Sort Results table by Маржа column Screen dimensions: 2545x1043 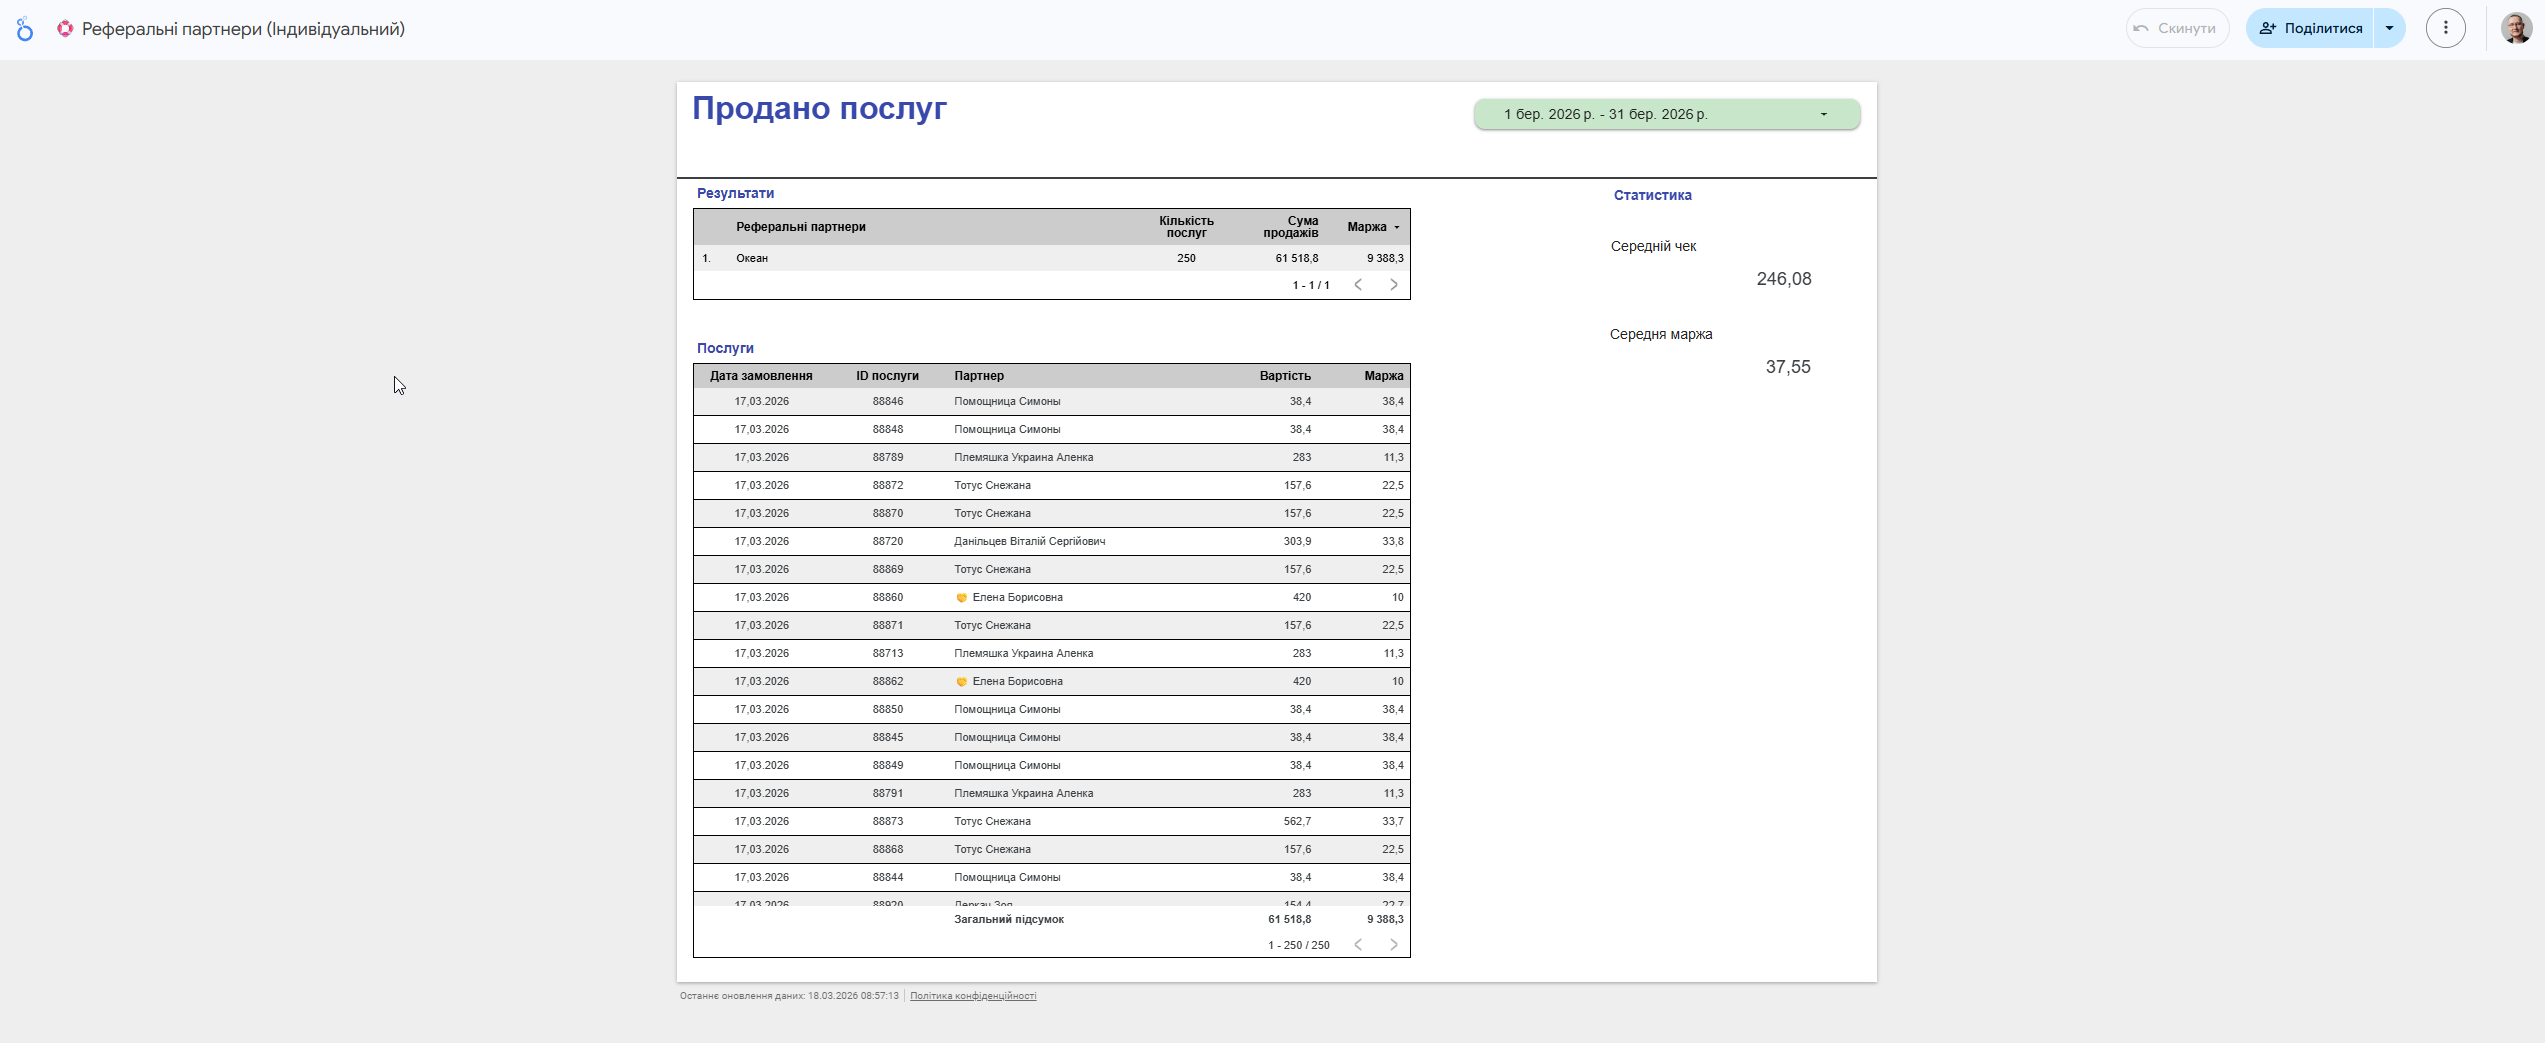(x=1366, y=227)
